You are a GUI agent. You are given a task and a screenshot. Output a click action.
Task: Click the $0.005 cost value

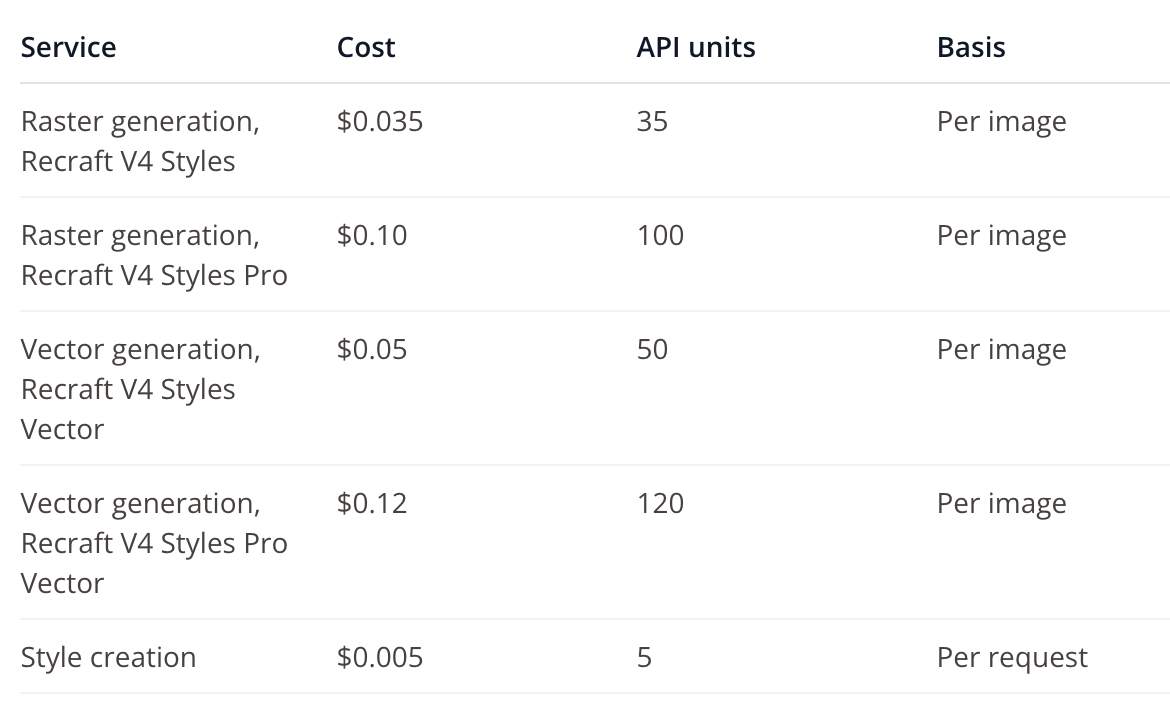[x=380, y=657]
